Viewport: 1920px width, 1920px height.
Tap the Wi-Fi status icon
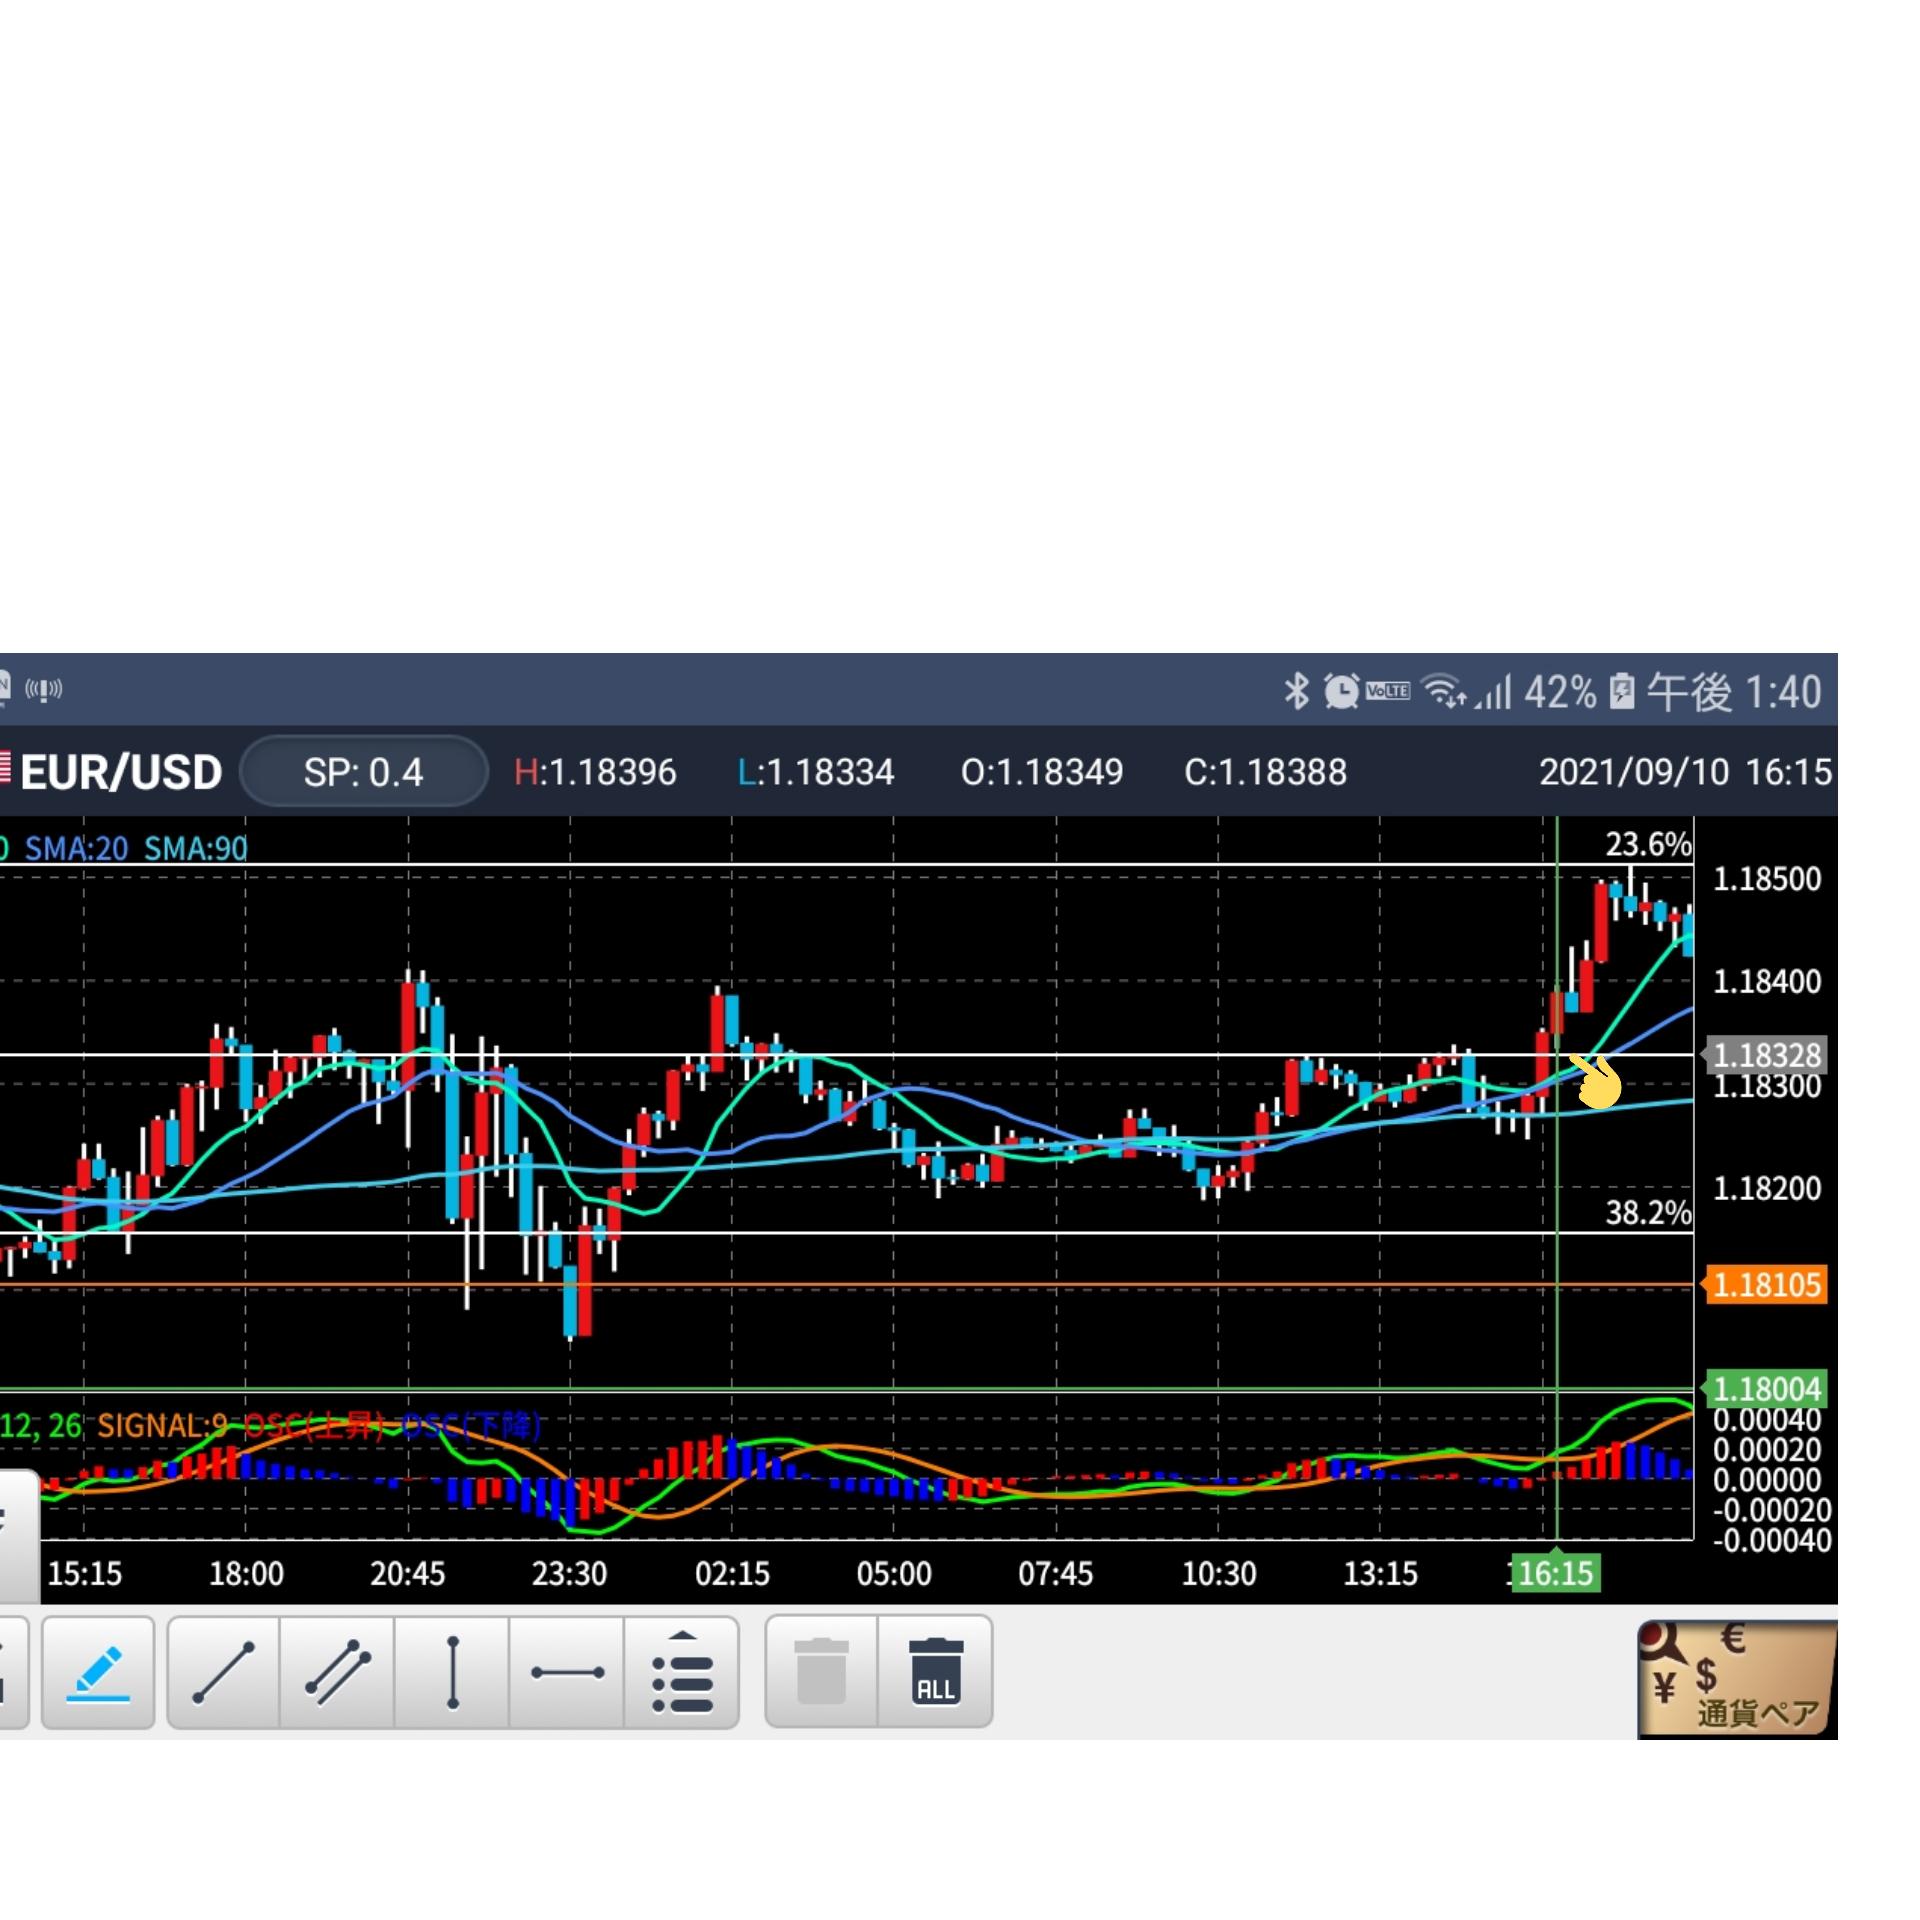[1444, 691]
